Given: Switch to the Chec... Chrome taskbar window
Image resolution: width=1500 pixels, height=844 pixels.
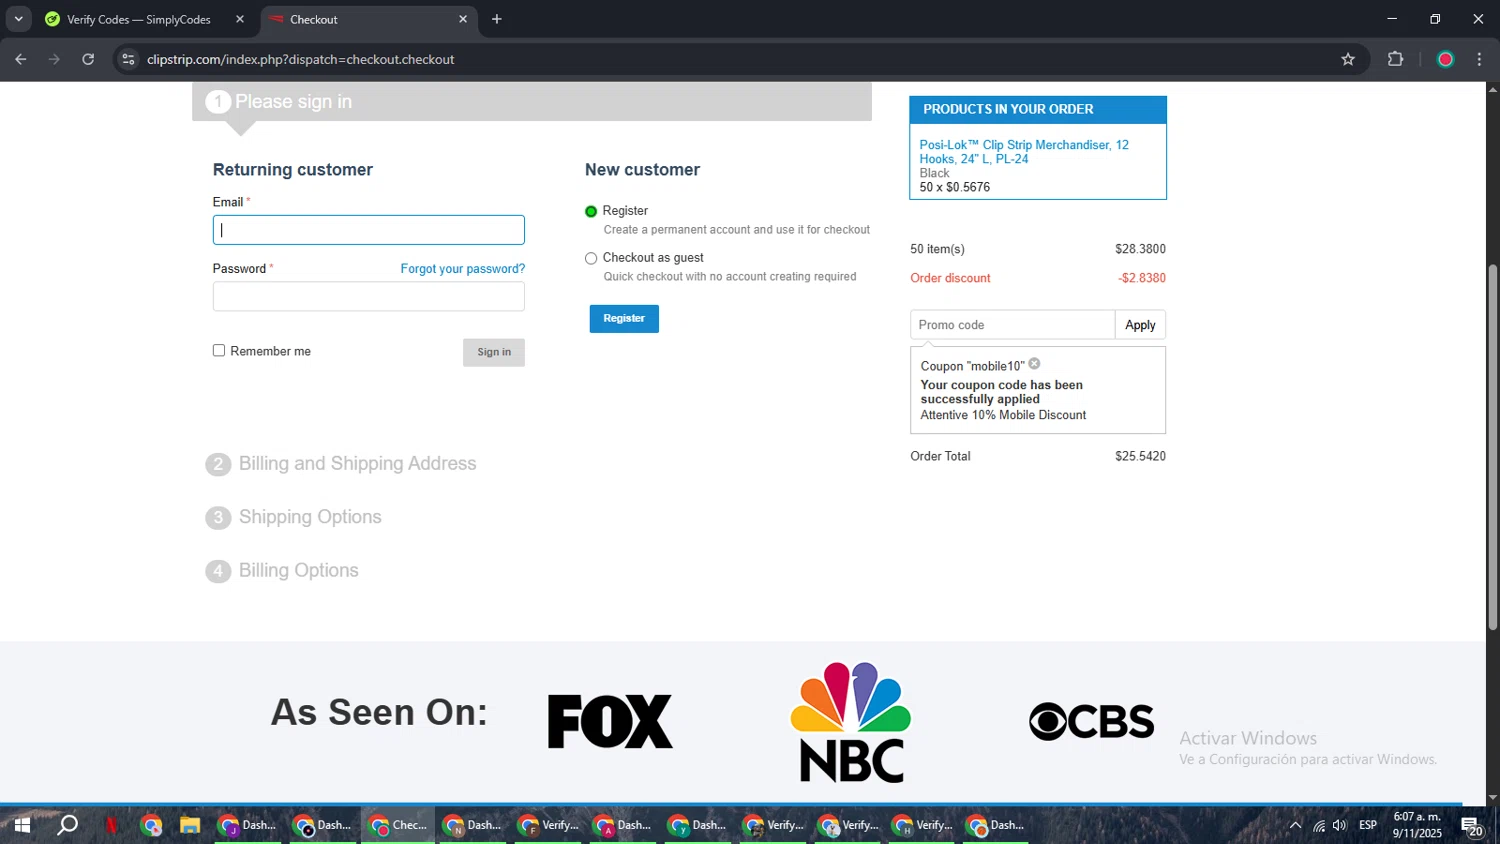Looking at the screenshot, I should click(398, 825).
